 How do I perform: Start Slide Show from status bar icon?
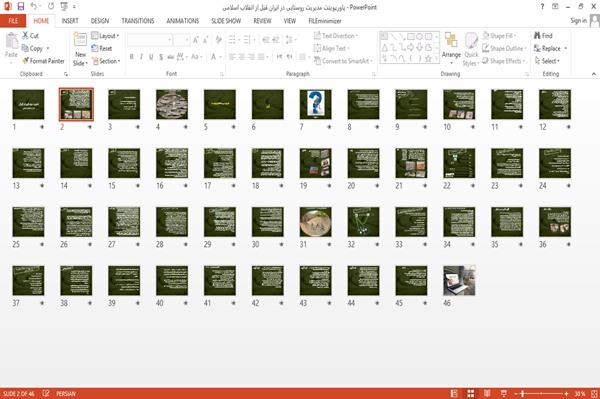tap(504, 393)
